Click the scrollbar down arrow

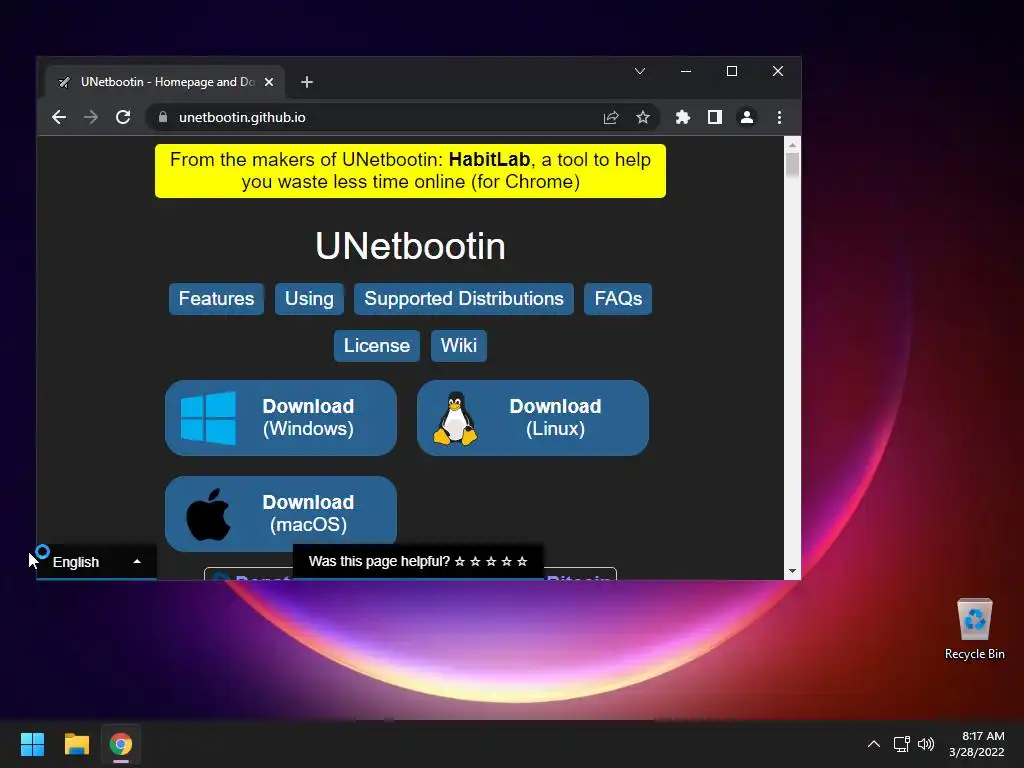pyautogui.click(x=792, y=571)
